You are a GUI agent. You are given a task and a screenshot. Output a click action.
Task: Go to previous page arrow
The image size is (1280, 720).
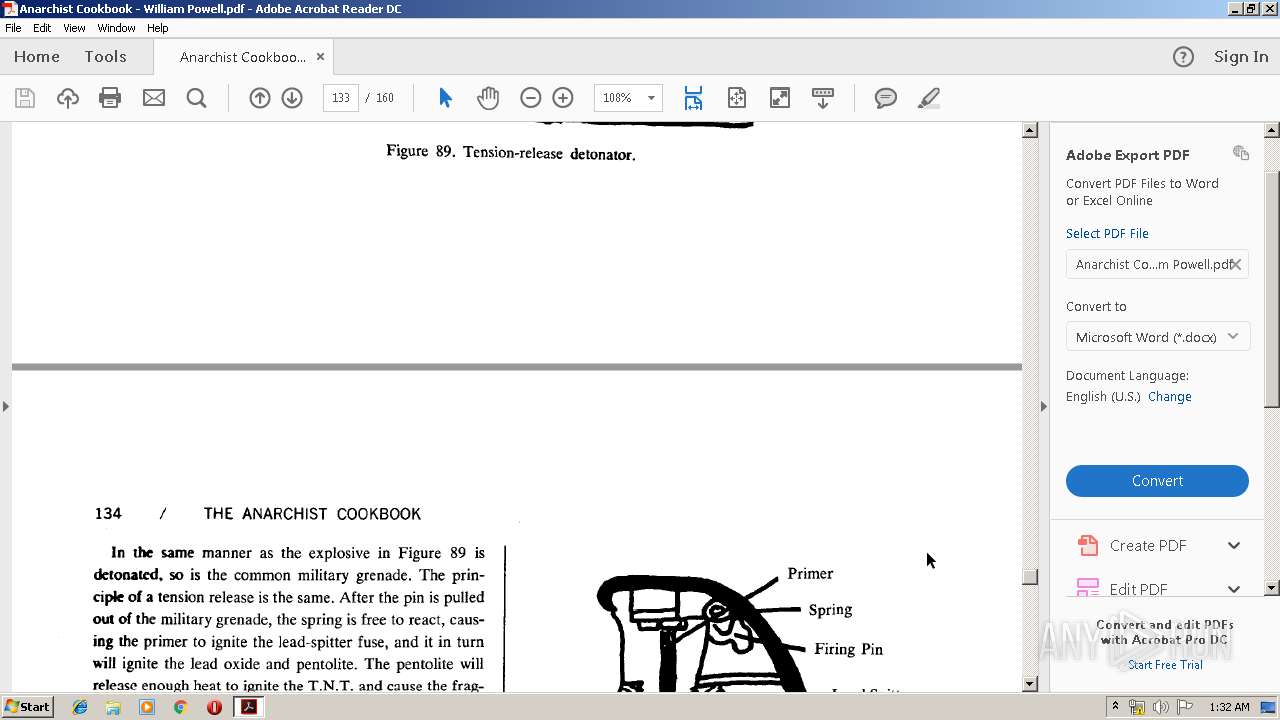pyautogui.click(x=260, y=98)
